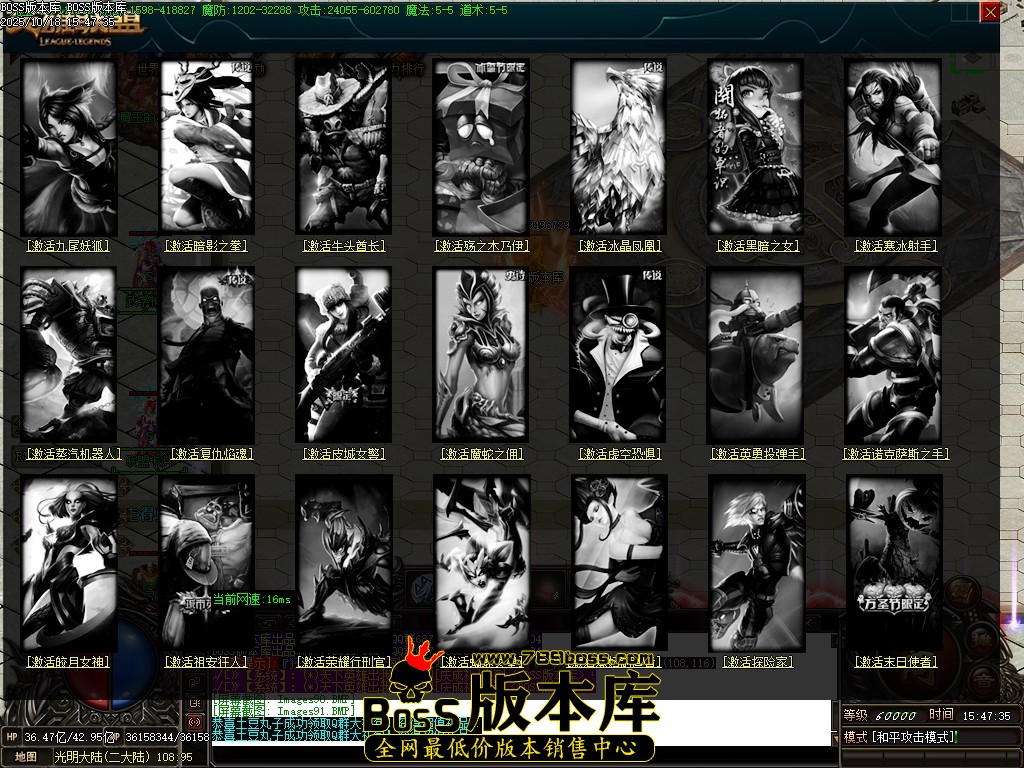Open the 地图 map button

click(x=26, y=757)
